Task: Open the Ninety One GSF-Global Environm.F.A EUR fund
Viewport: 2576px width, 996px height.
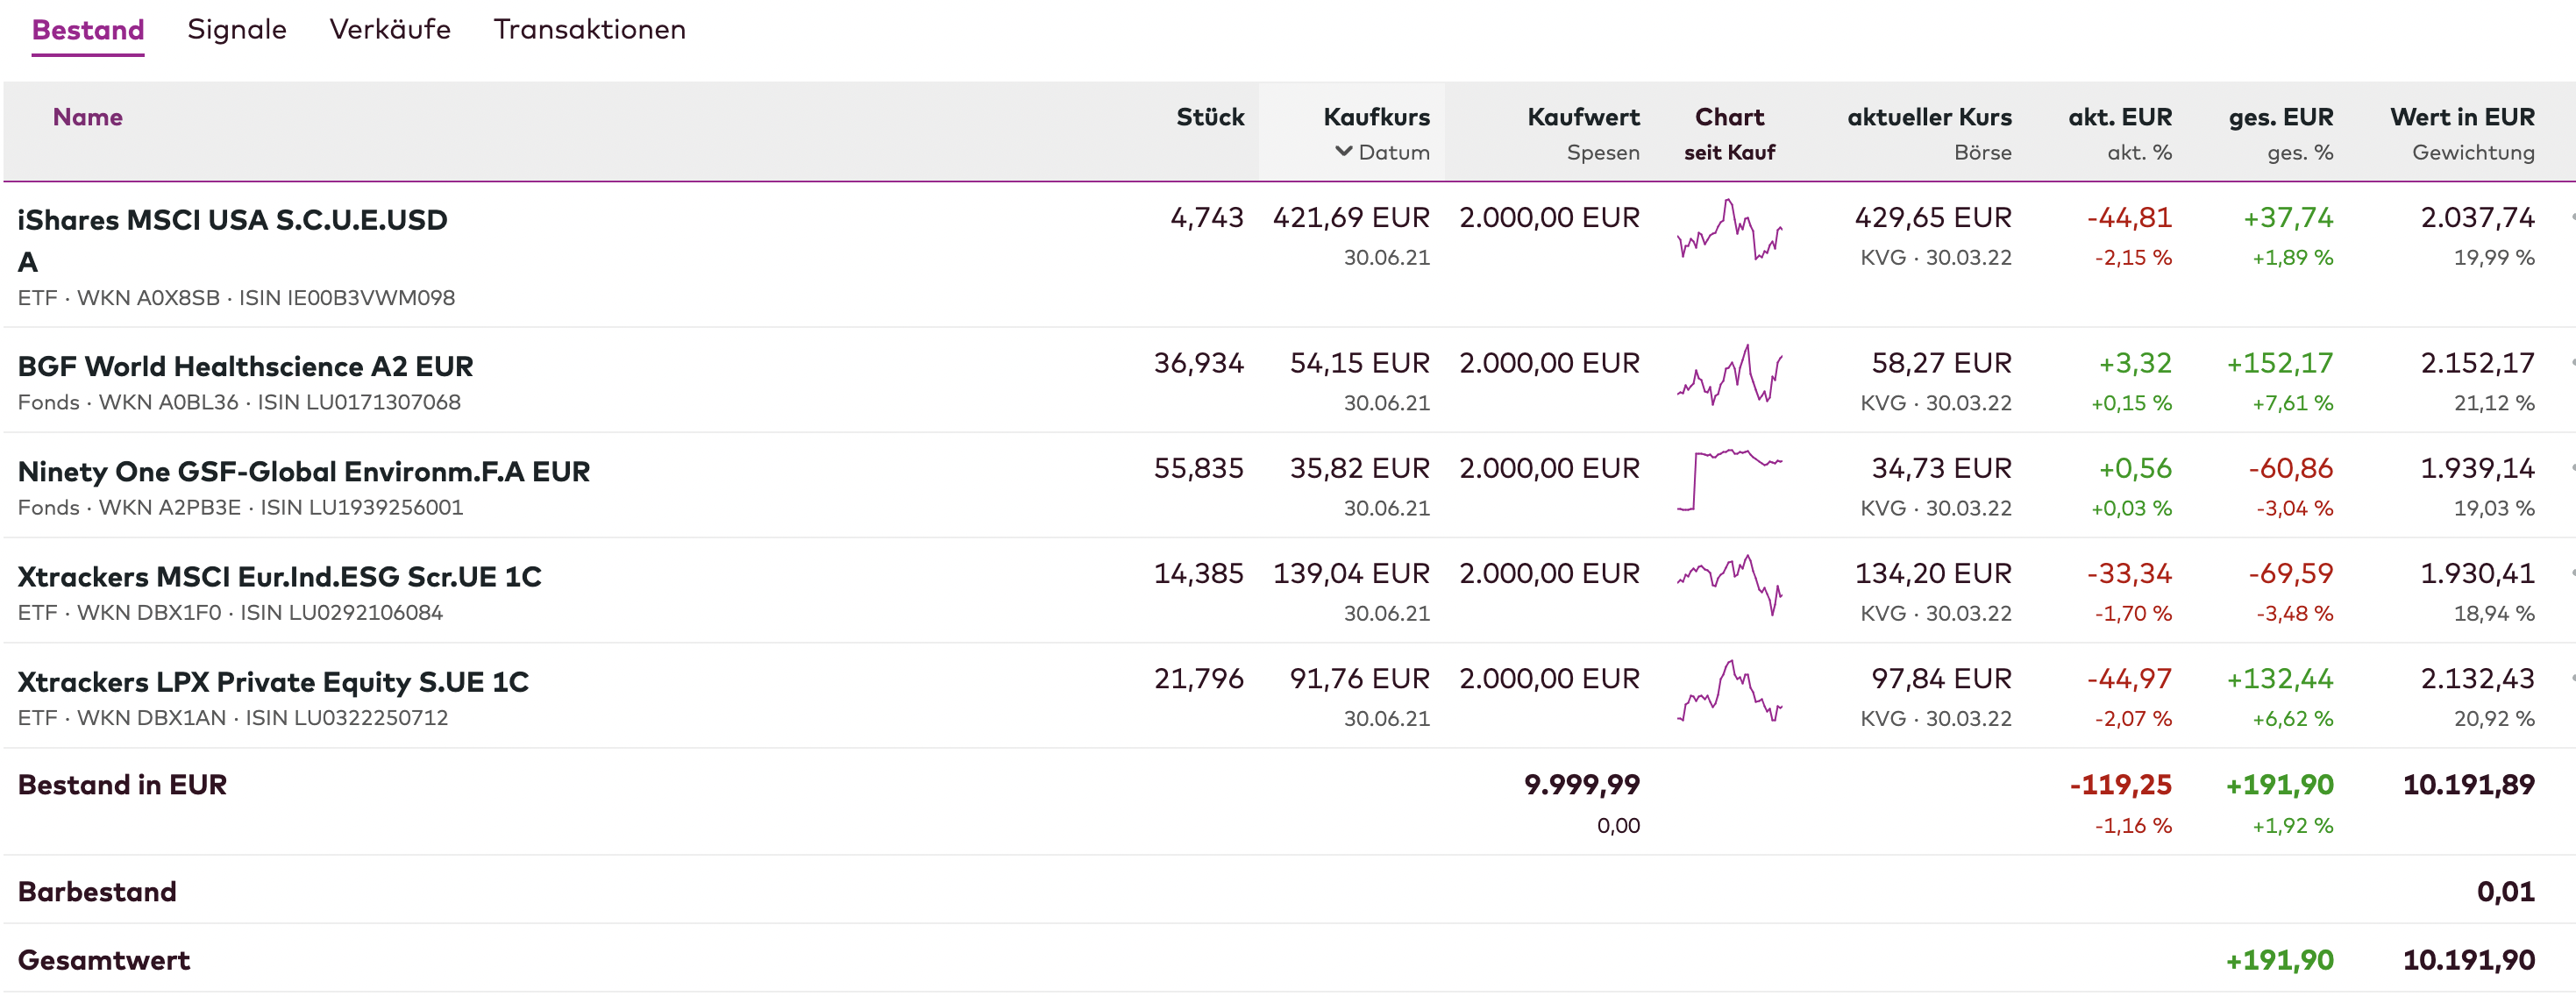Action: pyautogui.click(x=304, y=472)
